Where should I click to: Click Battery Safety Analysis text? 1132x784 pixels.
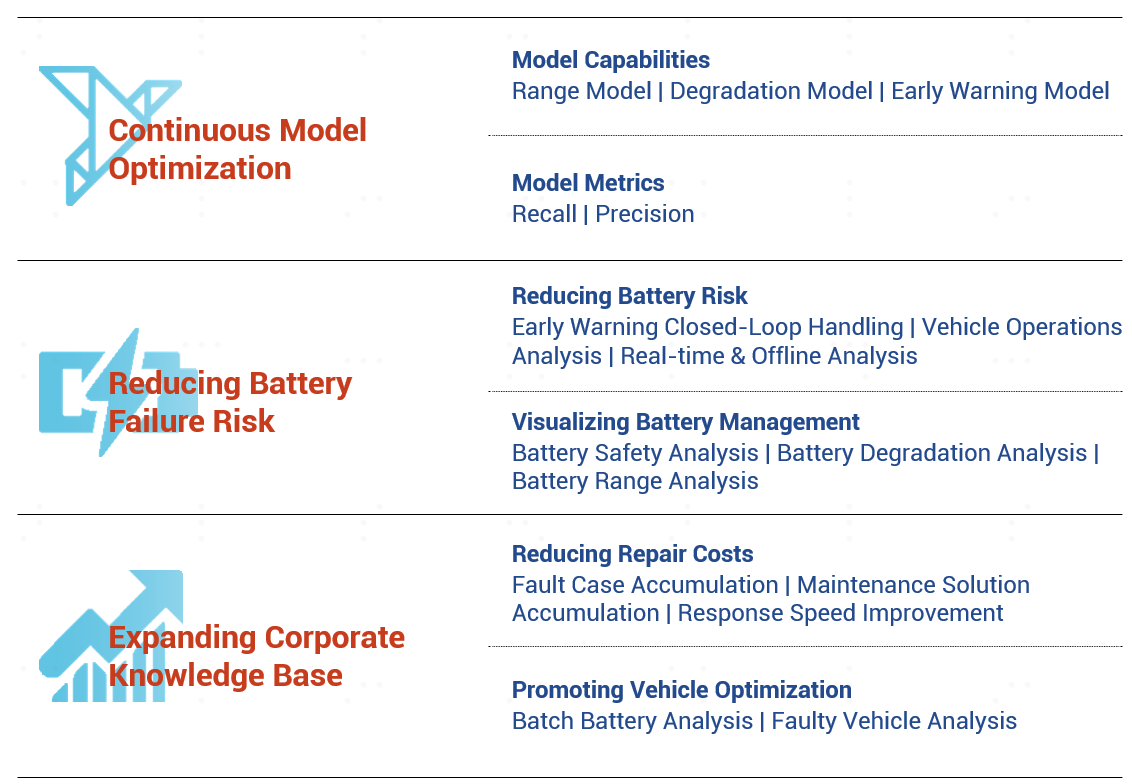(635, 453)
